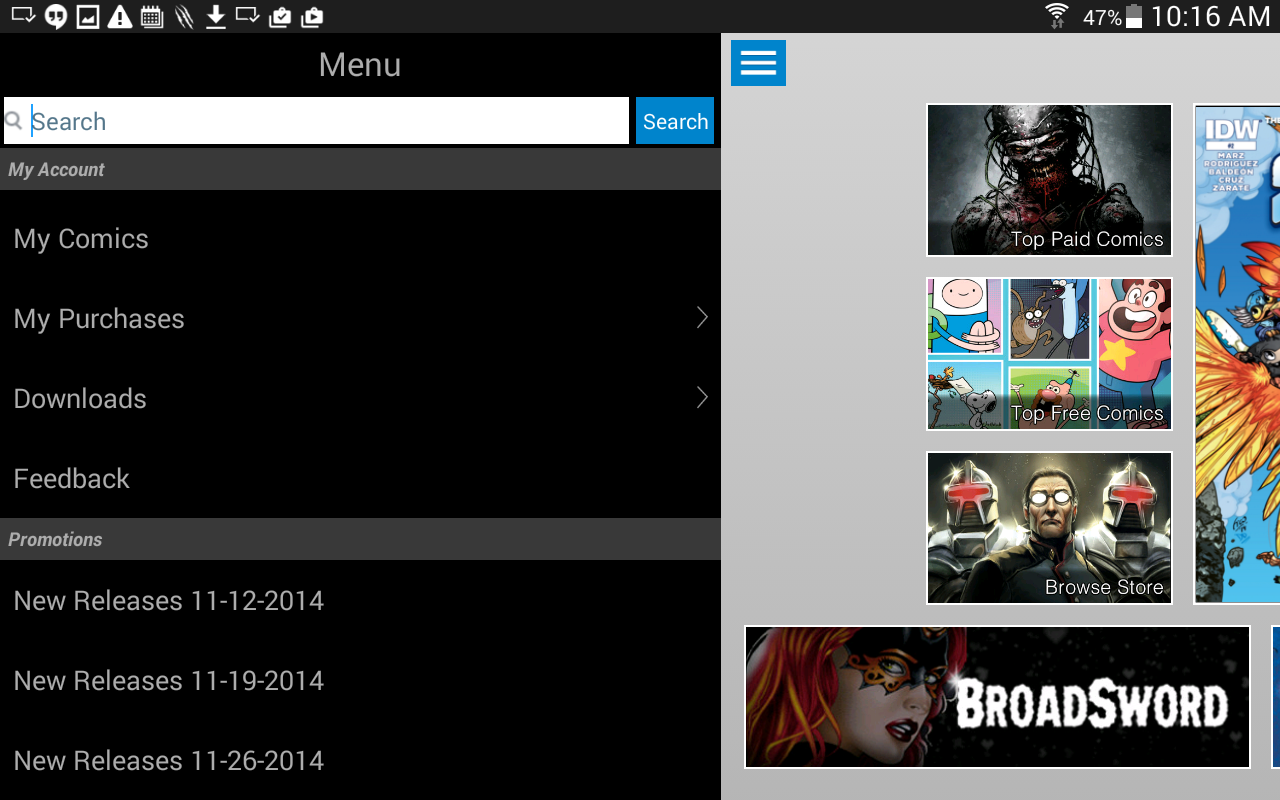The image size is (1280, 800).
Task: Tap the download arrow notification icon
Action: coord(216,17)
